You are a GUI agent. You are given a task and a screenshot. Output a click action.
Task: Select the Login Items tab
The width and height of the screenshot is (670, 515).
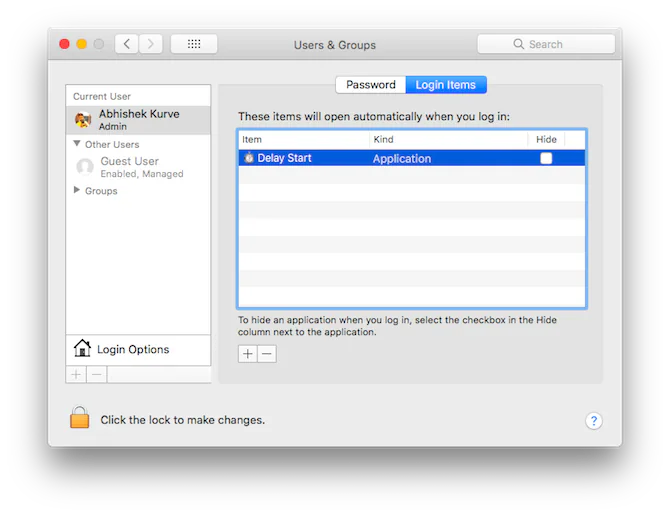(446, 85)
